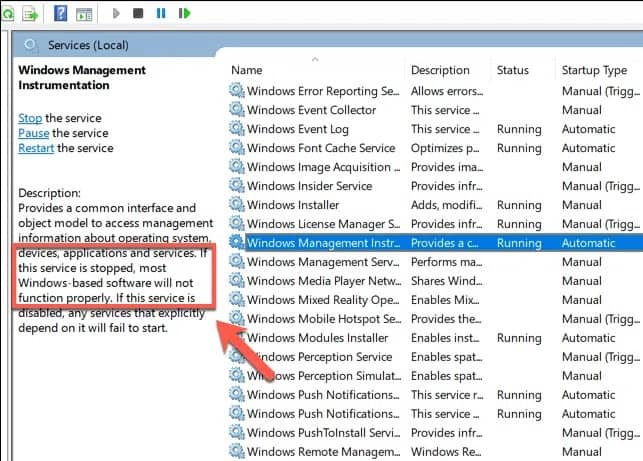
Task: Click the Export List toolbar icon
Action: [30, 14]
